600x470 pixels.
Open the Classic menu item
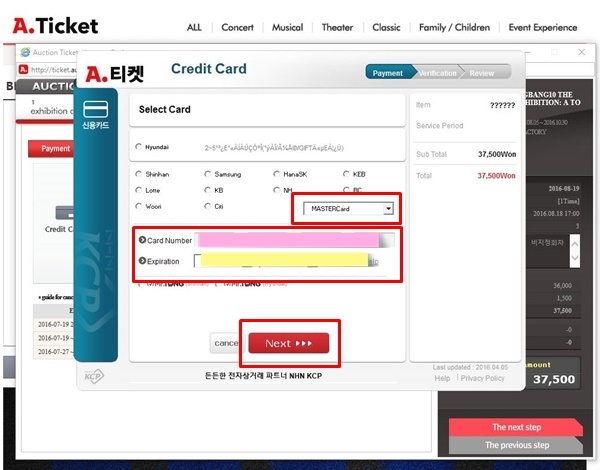(x=386, y=28)
